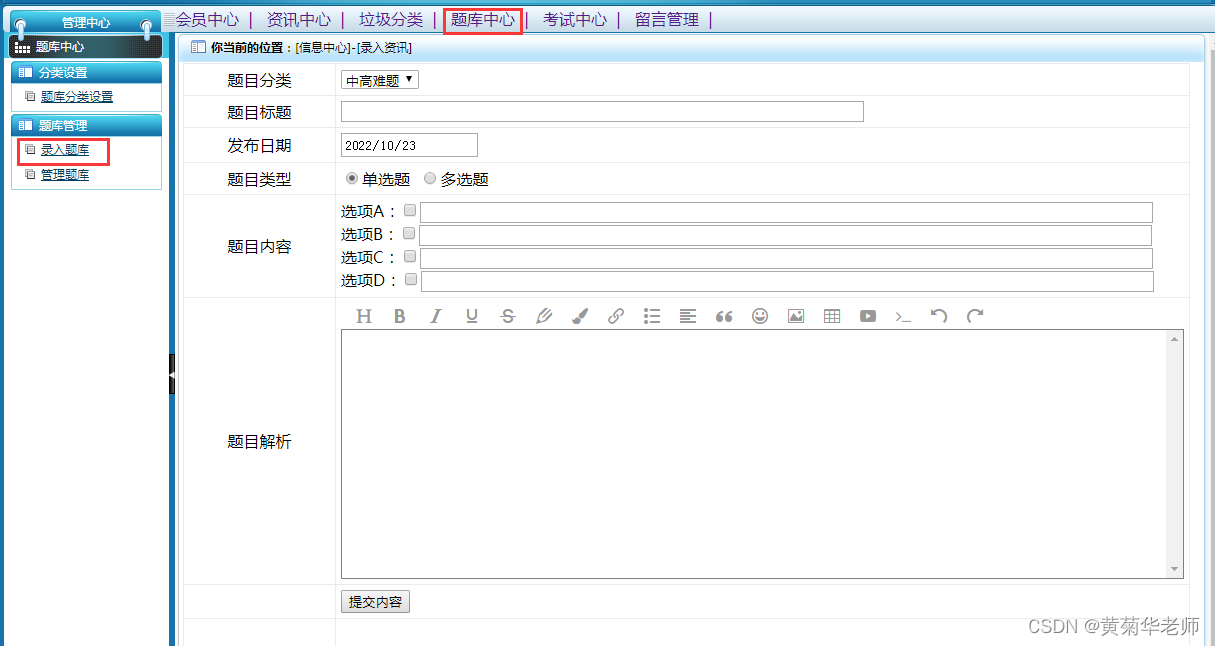Select the 单选题 radio button
The height and width of the screenshot is (646, 1215).
coord(352,178)
